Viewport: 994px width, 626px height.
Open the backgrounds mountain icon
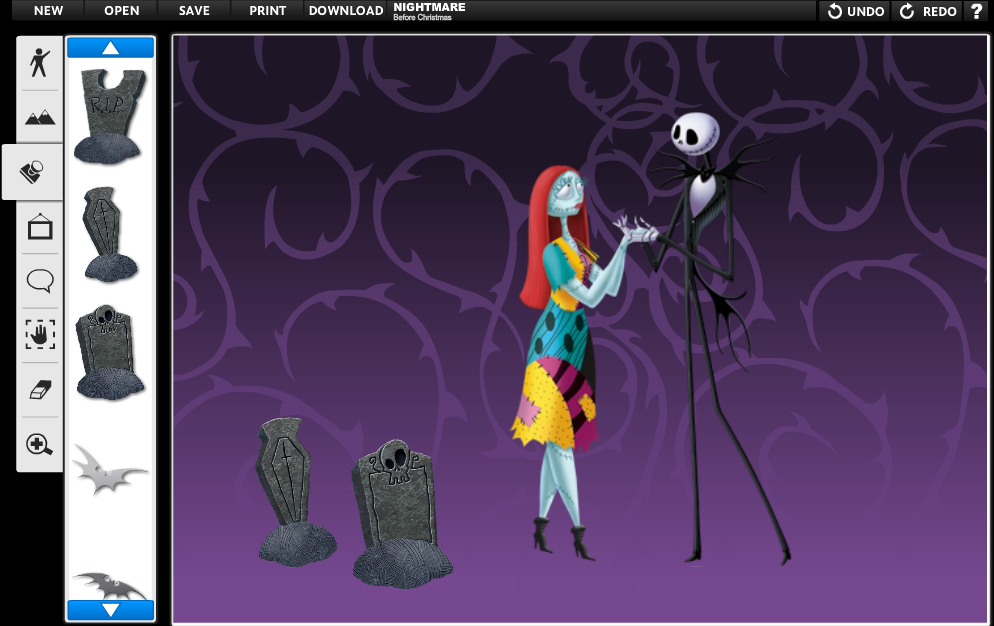(40, 117)
